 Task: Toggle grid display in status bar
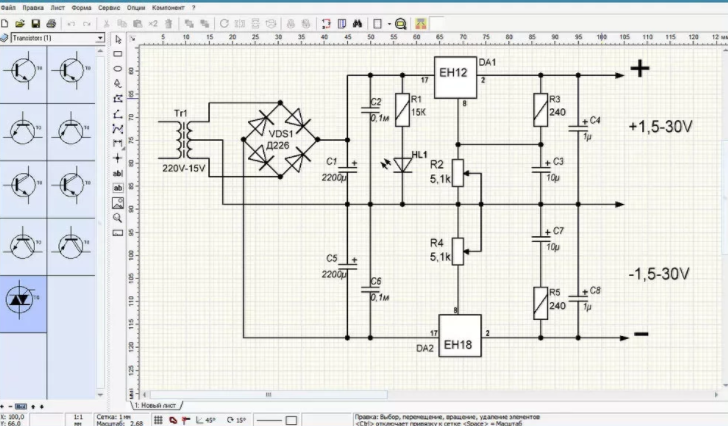click(158, 420)
